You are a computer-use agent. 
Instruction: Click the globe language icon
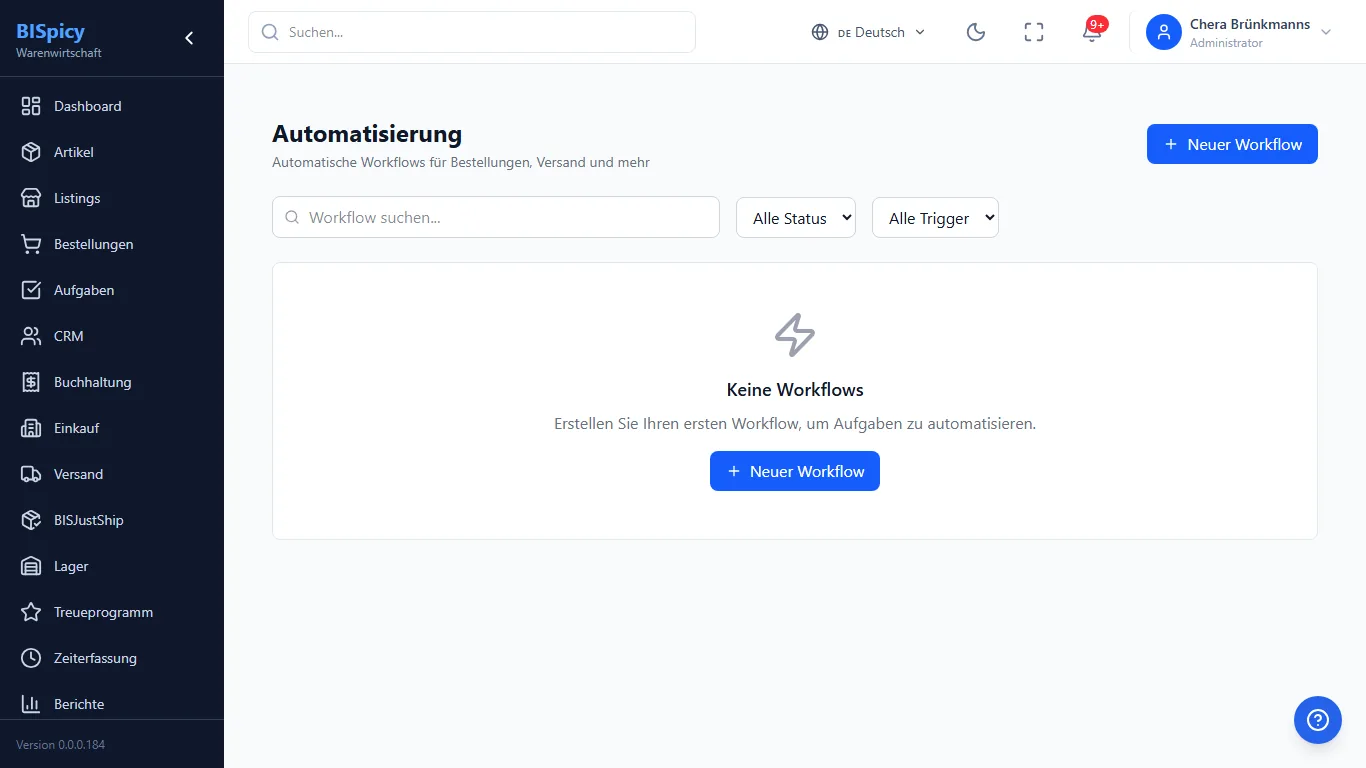[820, 32]
